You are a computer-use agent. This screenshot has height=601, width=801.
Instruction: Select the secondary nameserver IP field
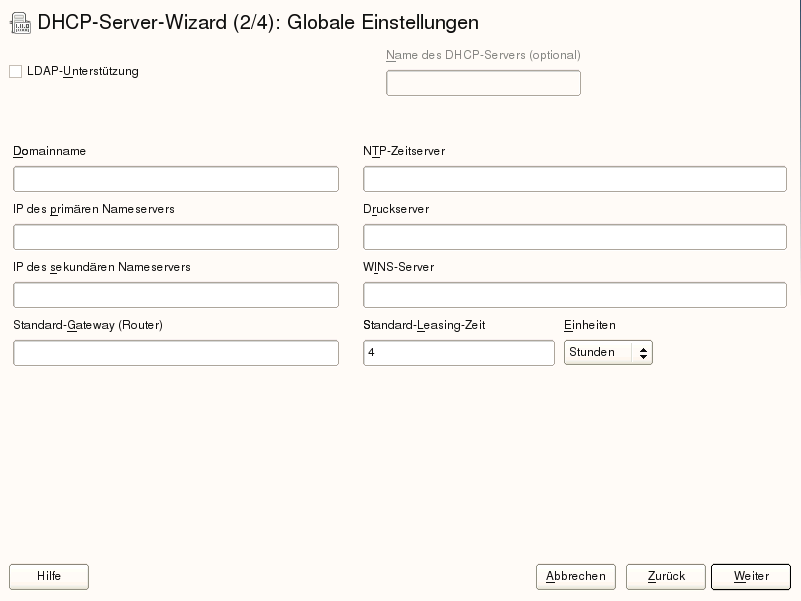click(x=176, y=295)
